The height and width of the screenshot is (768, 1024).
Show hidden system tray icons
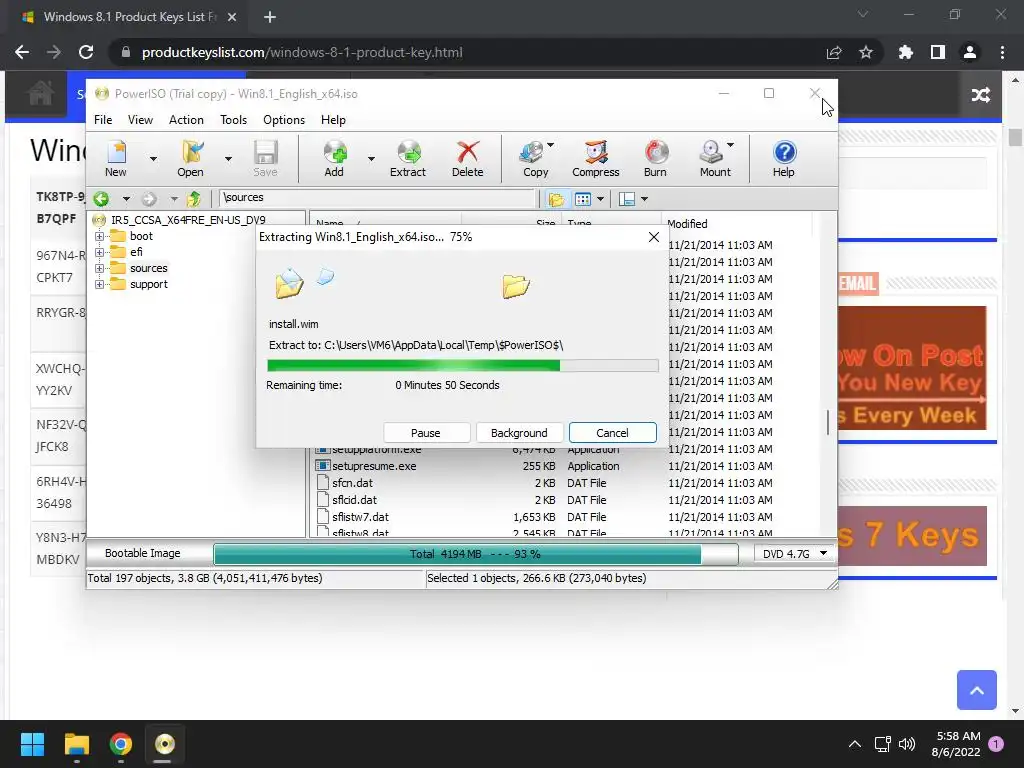point(854,744)
